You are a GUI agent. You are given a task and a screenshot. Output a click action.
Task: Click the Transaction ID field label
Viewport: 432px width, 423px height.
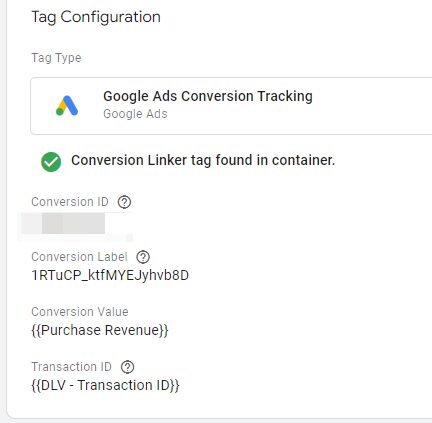tap(71, 367)
